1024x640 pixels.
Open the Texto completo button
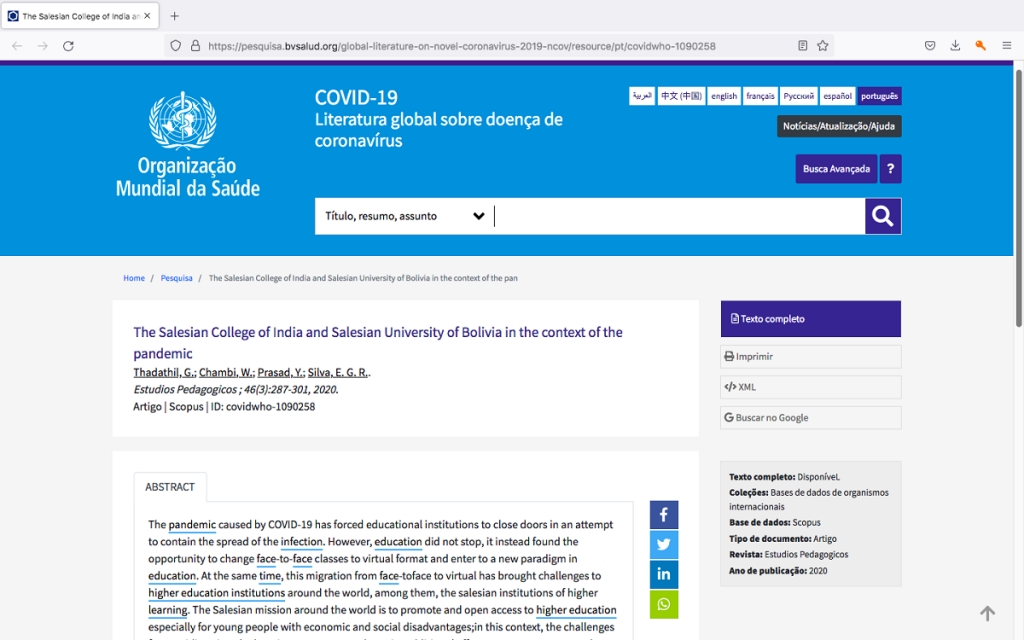[810, 319]
